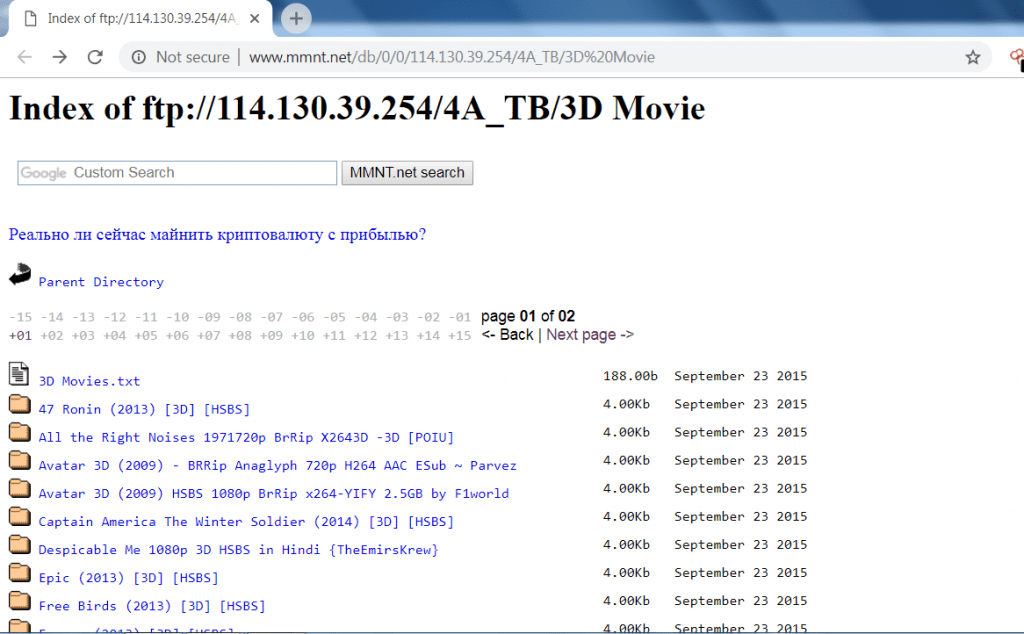Image resolution: width=1024 pixels, height=634 pixels.
Task: Click the browser forward arrow icon
Action: click(60, 57)
